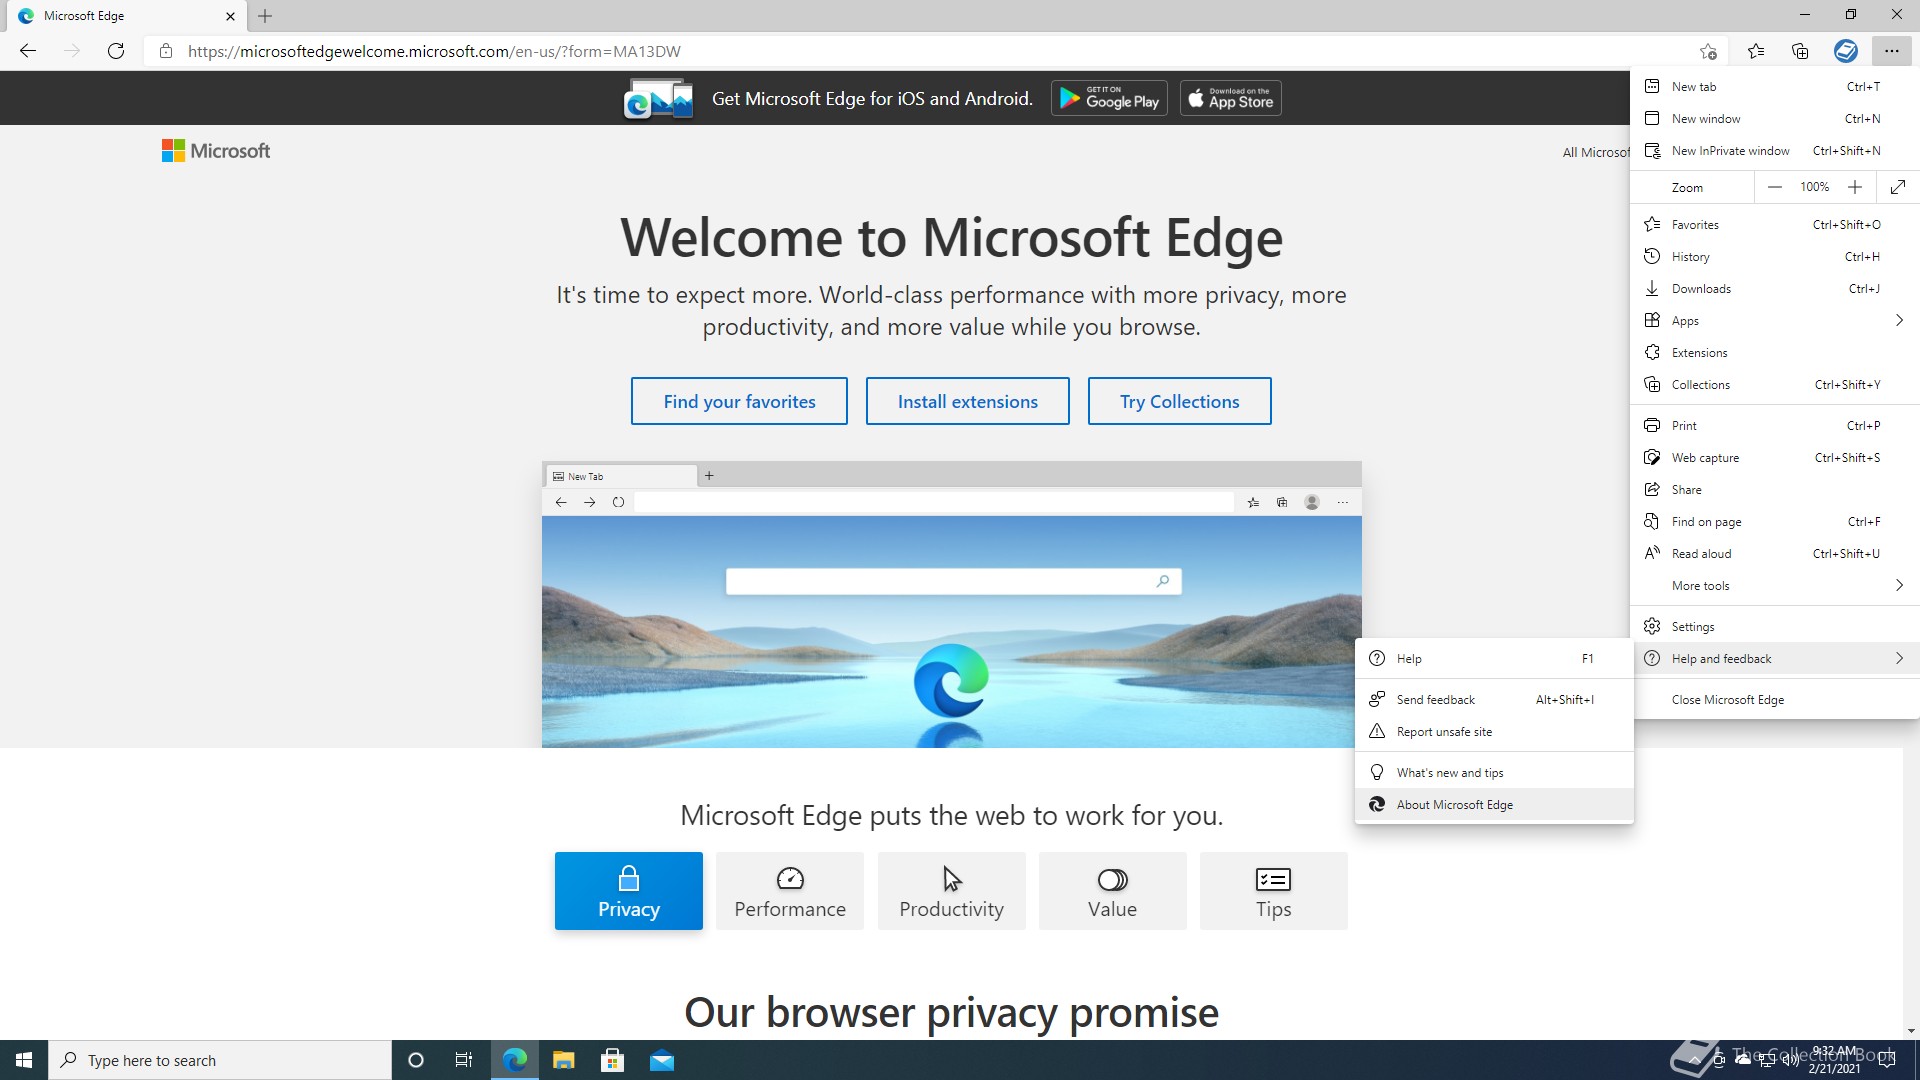Open a new tab with plus button

[x=265, y=16]
